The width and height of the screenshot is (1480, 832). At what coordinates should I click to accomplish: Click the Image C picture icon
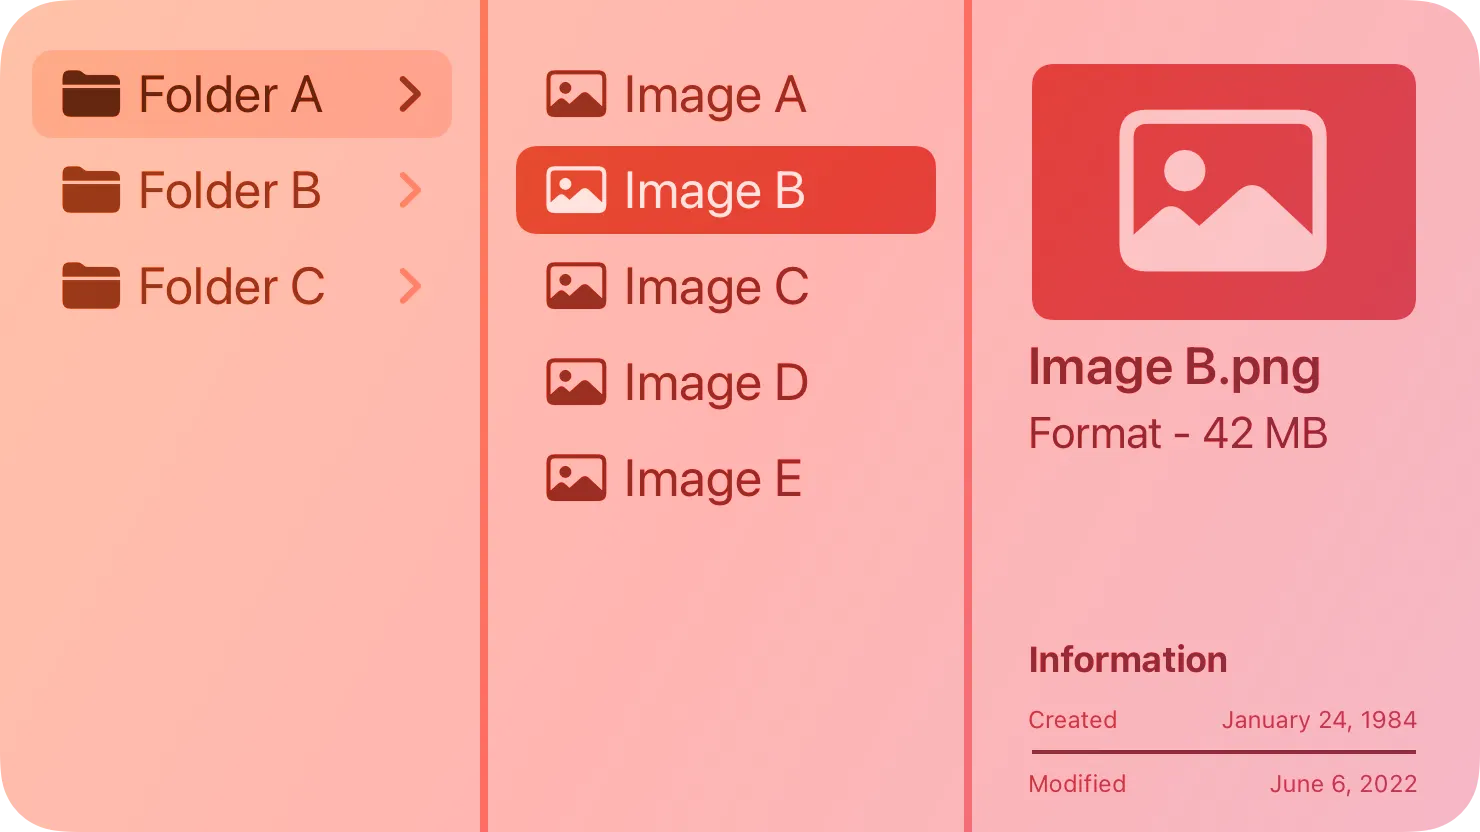point(576,286)
